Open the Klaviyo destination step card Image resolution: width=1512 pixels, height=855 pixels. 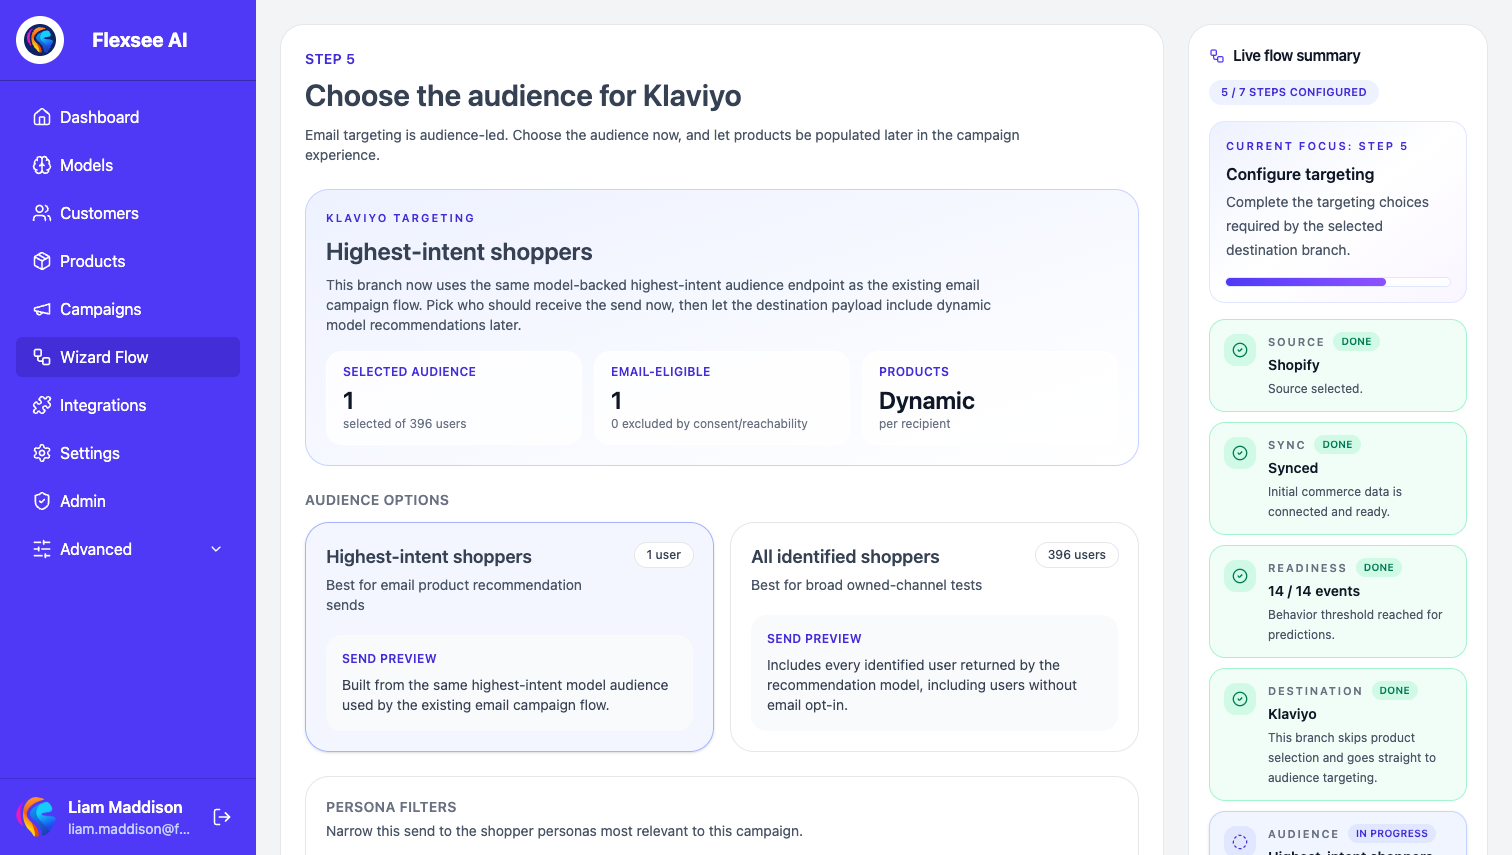(x=1338, y=734)
